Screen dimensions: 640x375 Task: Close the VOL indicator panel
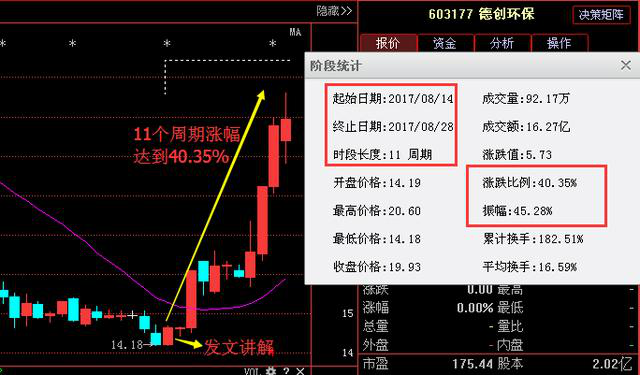click(x=300, y=371)
